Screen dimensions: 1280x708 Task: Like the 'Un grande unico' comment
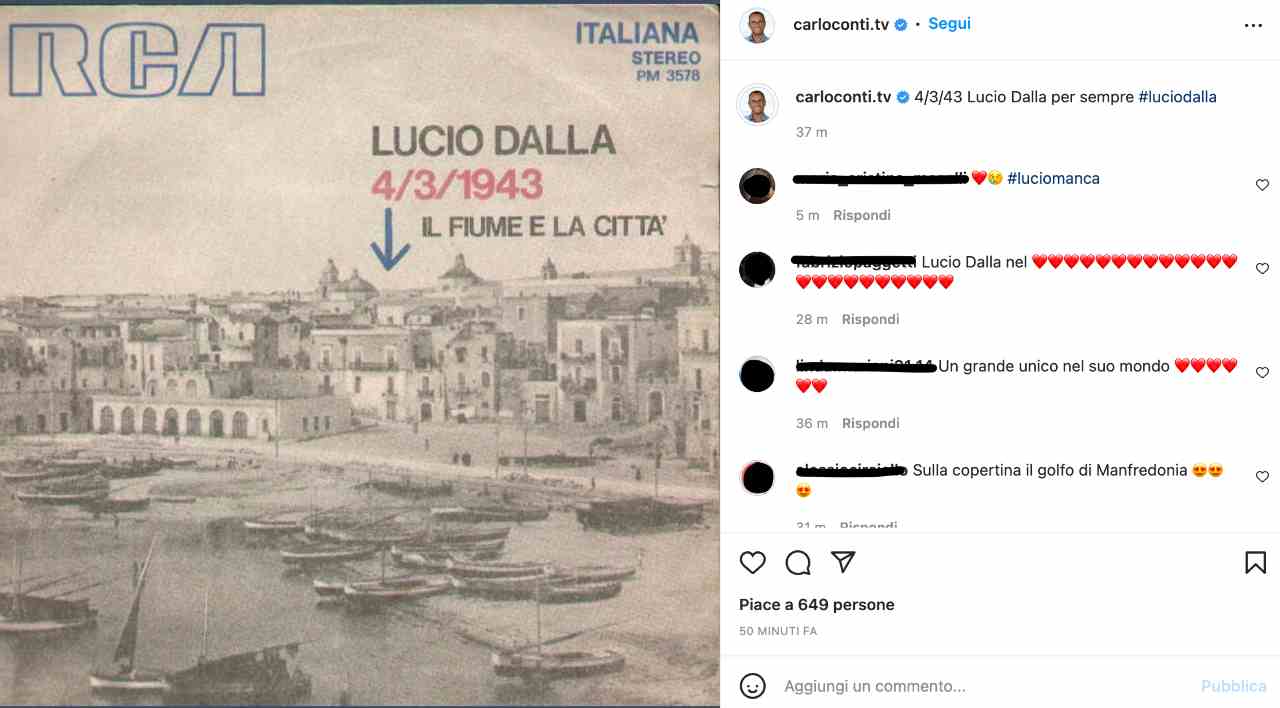click(1262, 373)
